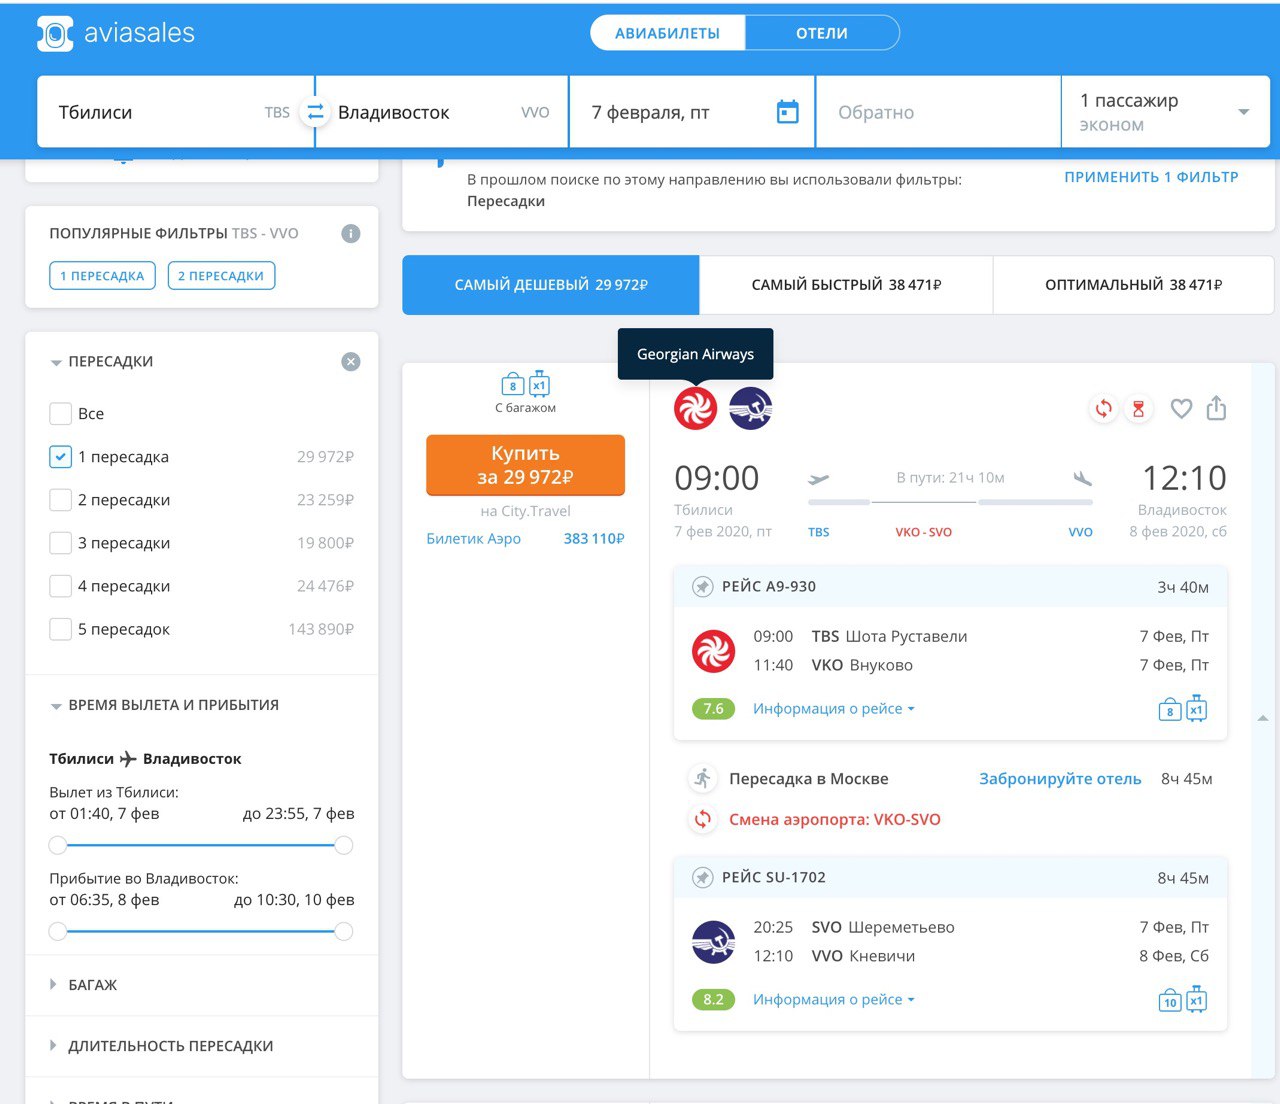This screenshot has width=1280, height=1104.
Task: Select САМЫЙ ДЕШЕВЫЙ 29 972₽ sorting tab
Action: click(551, 285)
